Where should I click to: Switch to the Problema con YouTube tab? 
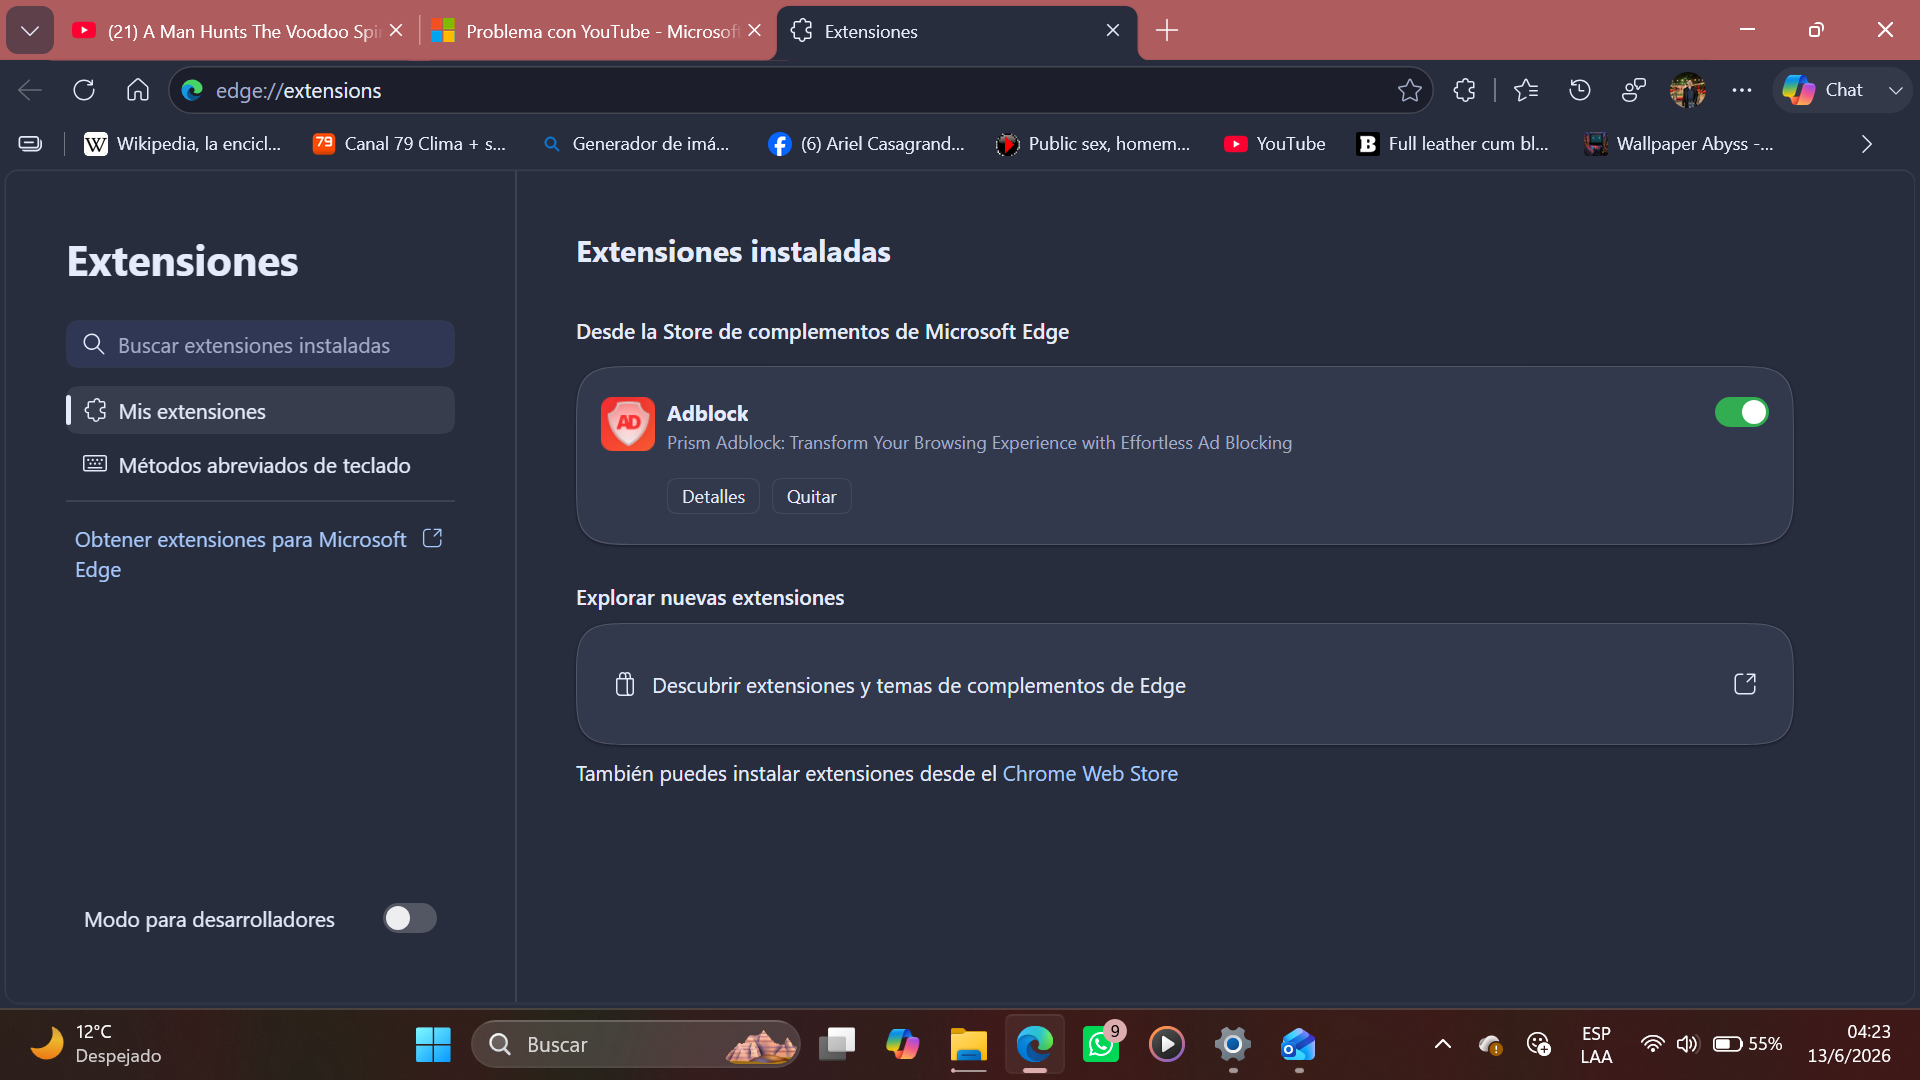pos(596,31)
